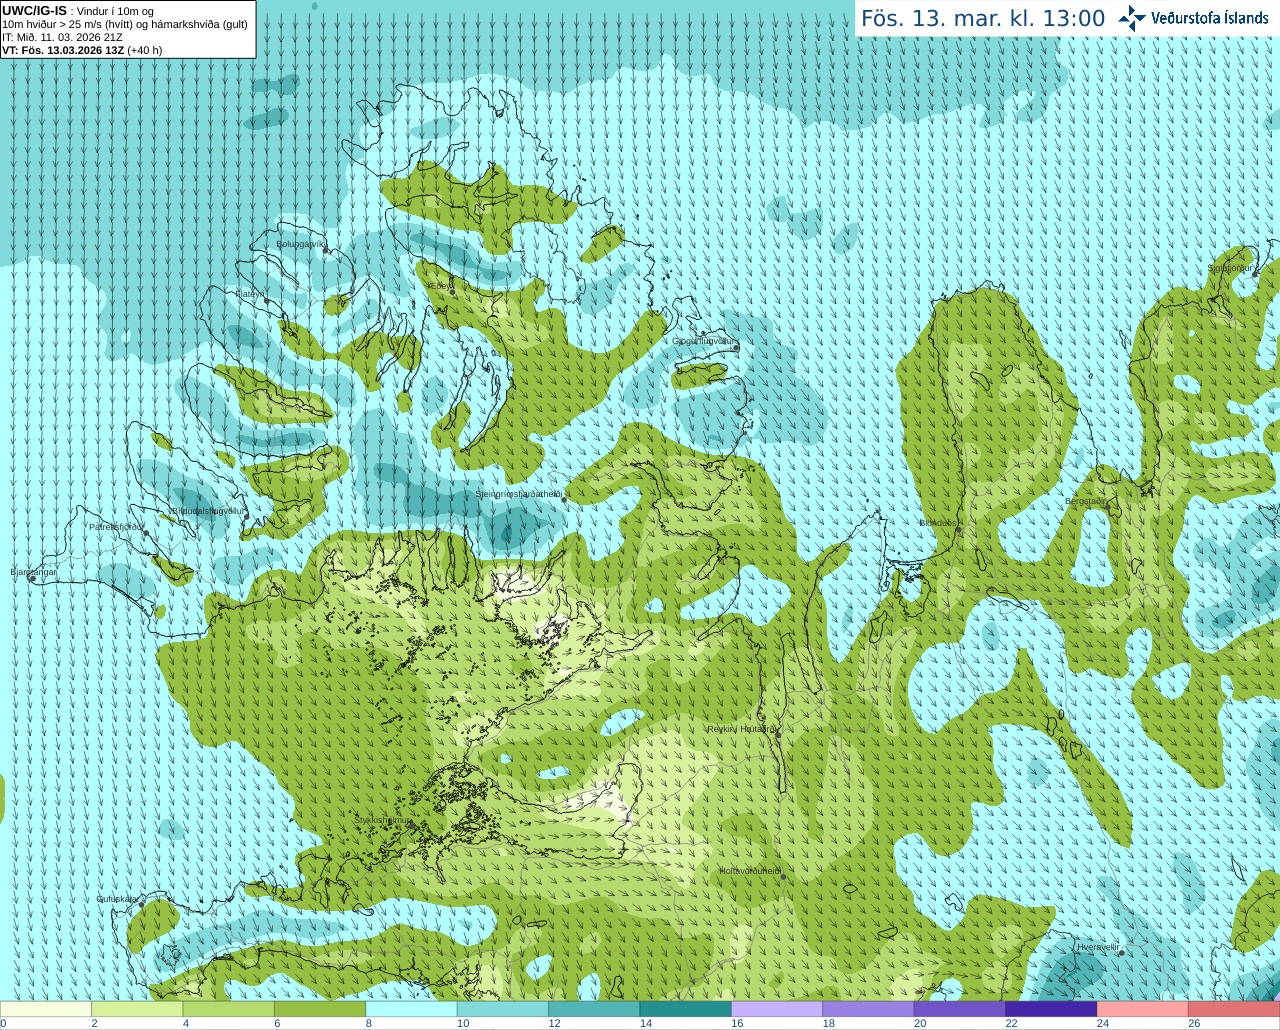The height and width of the screenshot is (1030, 1280).
Task: Click the Æðey station label
Action: click(x=440, y=286)
